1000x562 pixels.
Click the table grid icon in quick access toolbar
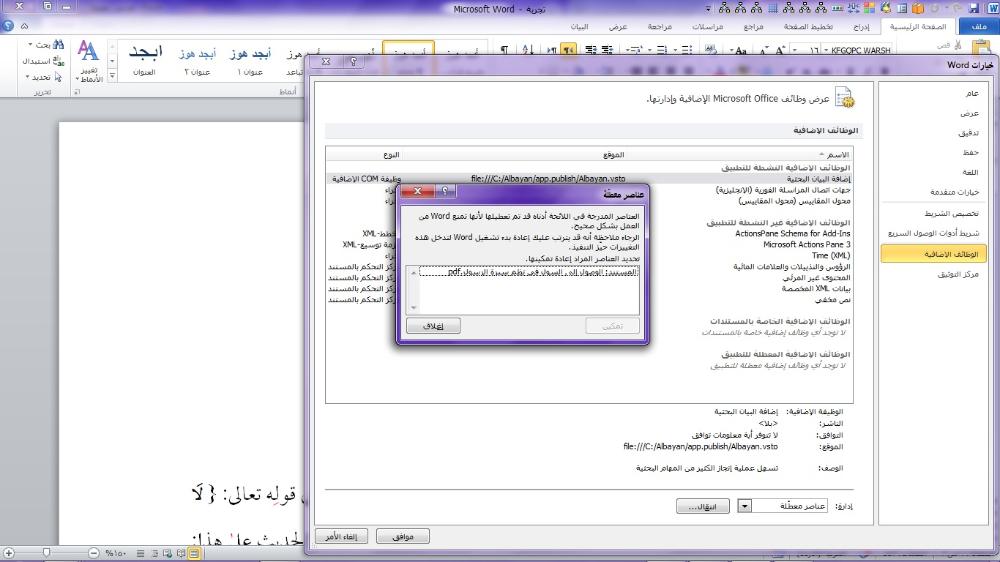(773, 8)
